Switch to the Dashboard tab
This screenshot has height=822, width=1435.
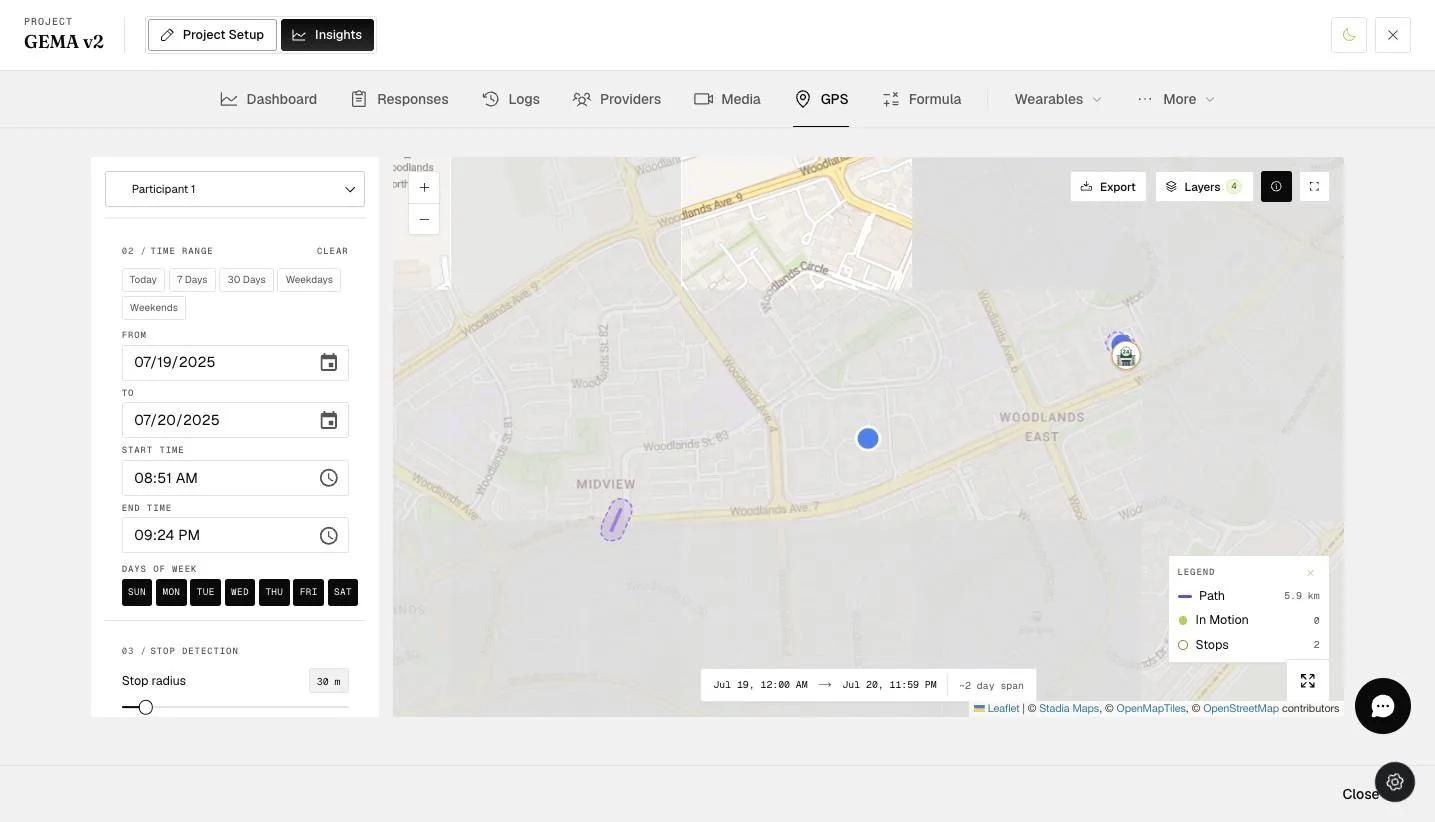[269, 99]
